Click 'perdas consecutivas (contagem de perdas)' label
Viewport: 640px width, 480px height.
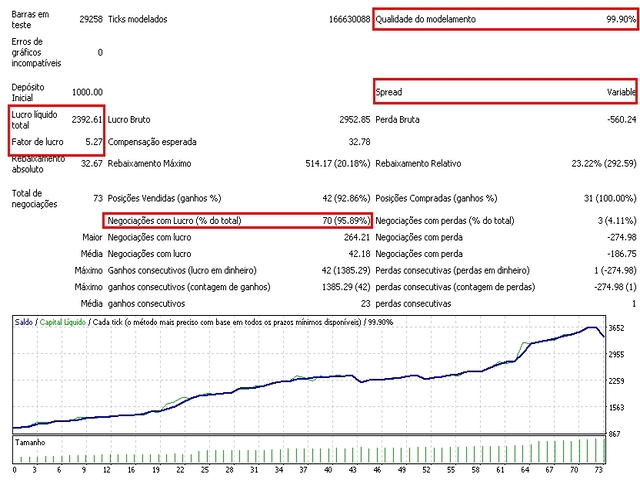tap(455, 287)
